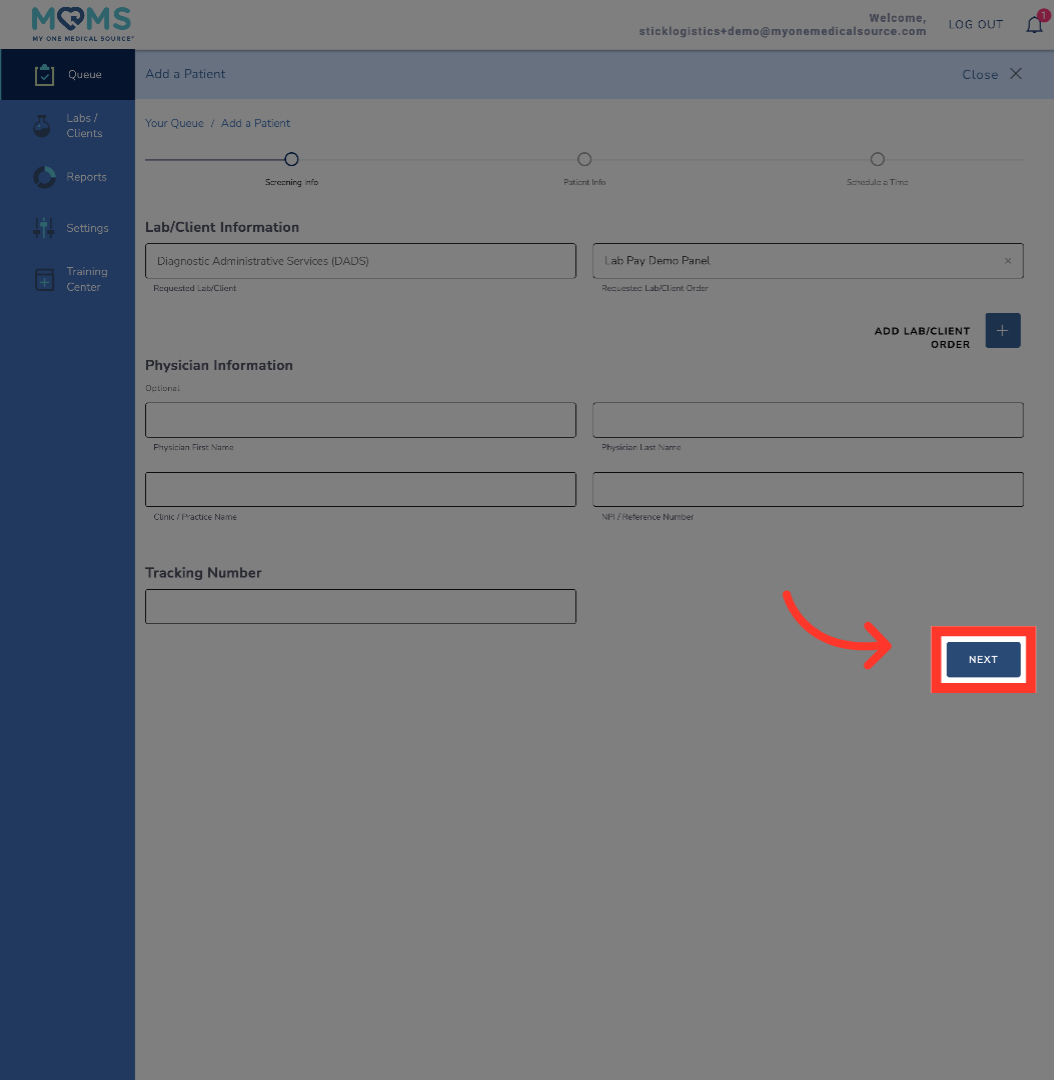Viewport: 1054px width, 1080px height.
Task: Click the Tracking Number input field
Action: (x=360, y=606)
